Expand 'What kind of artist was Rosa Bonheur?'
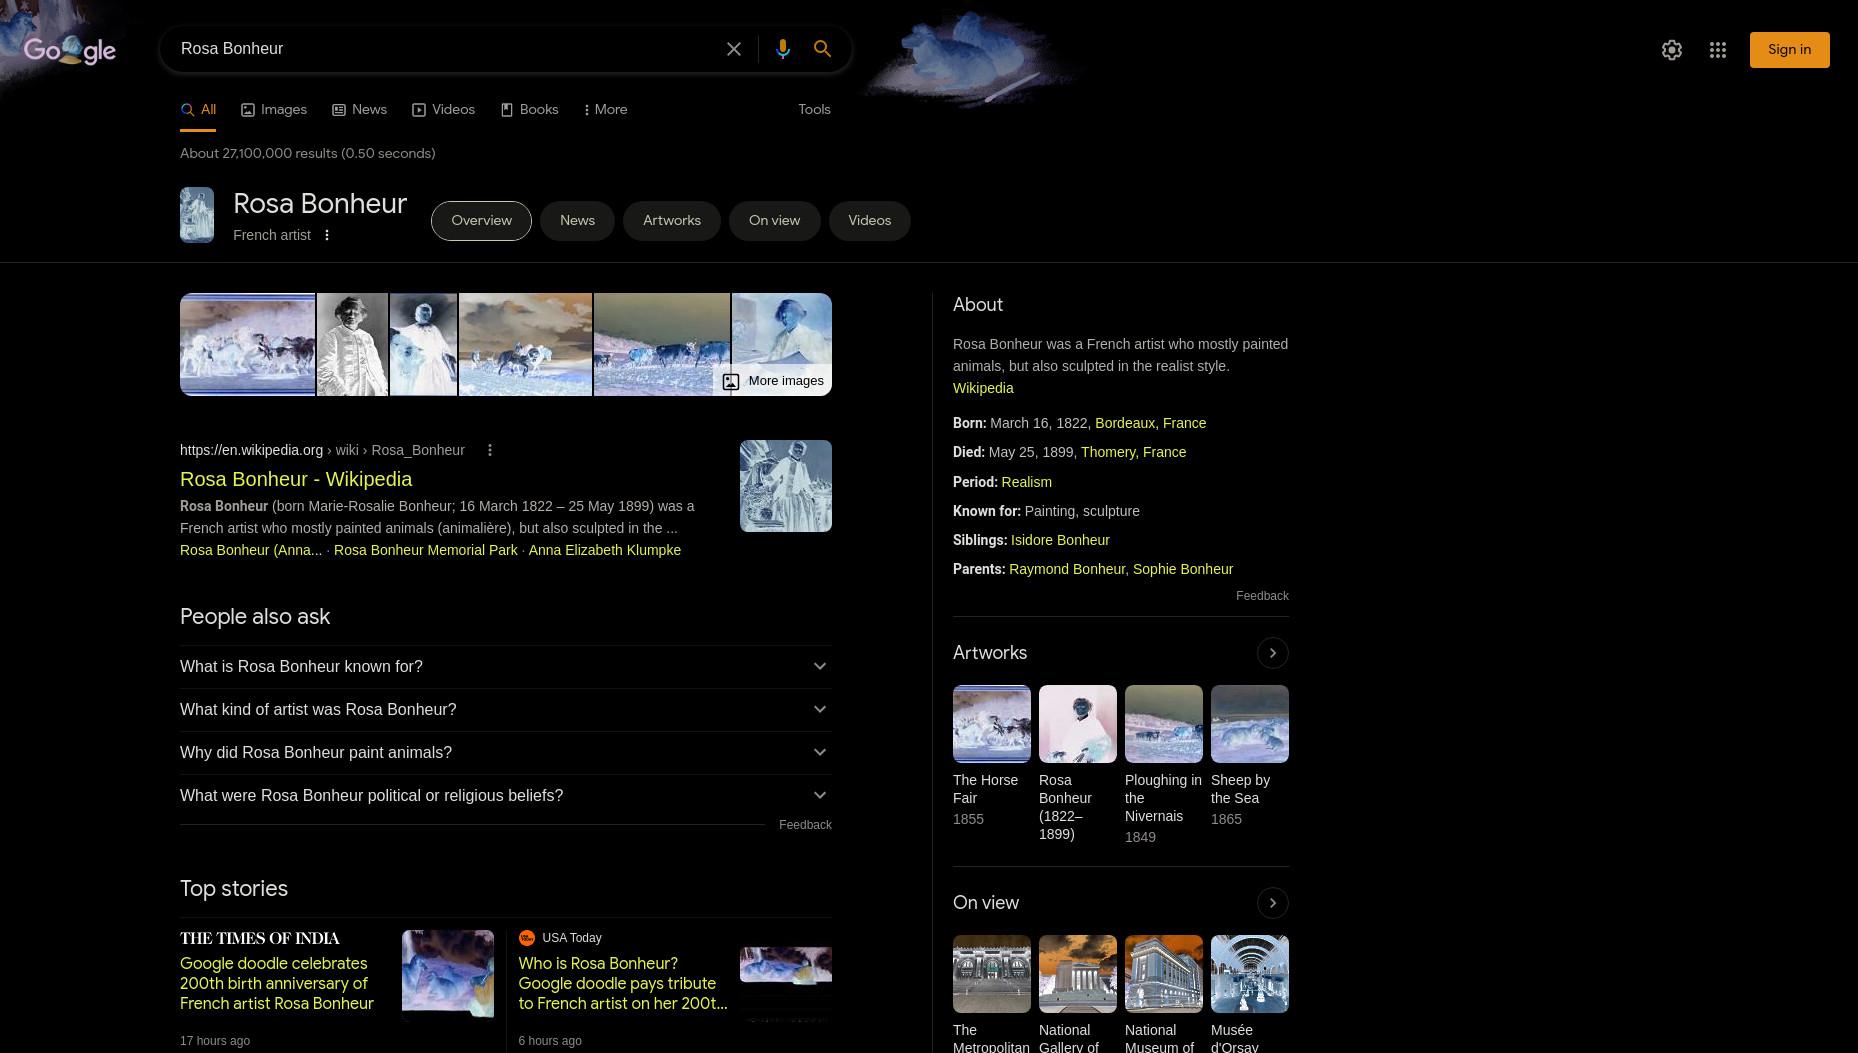This screenshot has width=1858, height=1053. [506, 710]
